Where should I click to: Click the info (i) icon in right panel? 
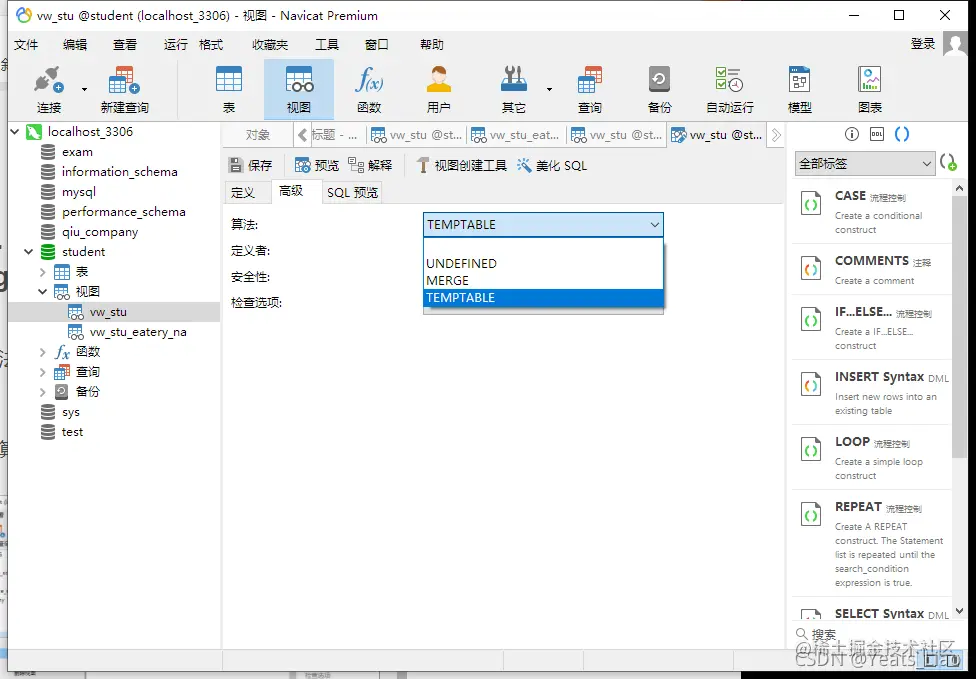point(852,134)
